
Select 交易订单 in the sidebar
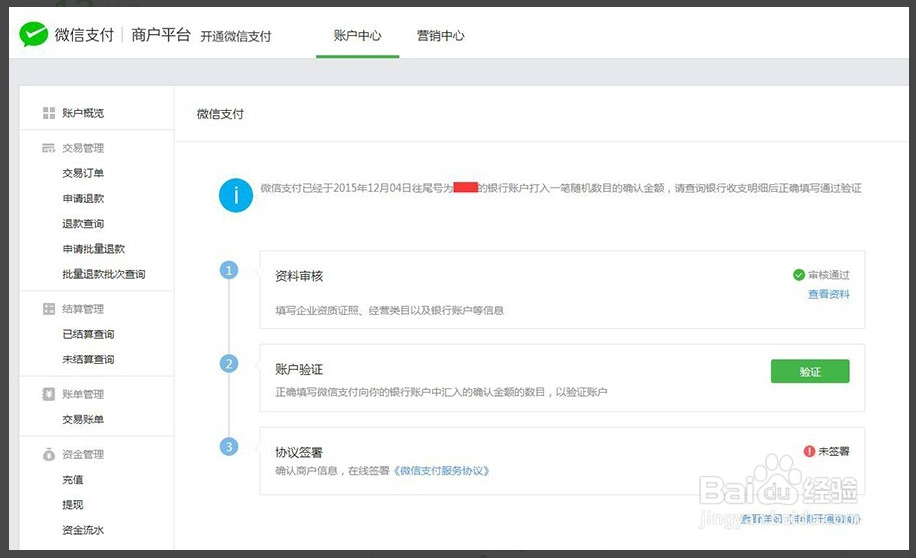82,173
